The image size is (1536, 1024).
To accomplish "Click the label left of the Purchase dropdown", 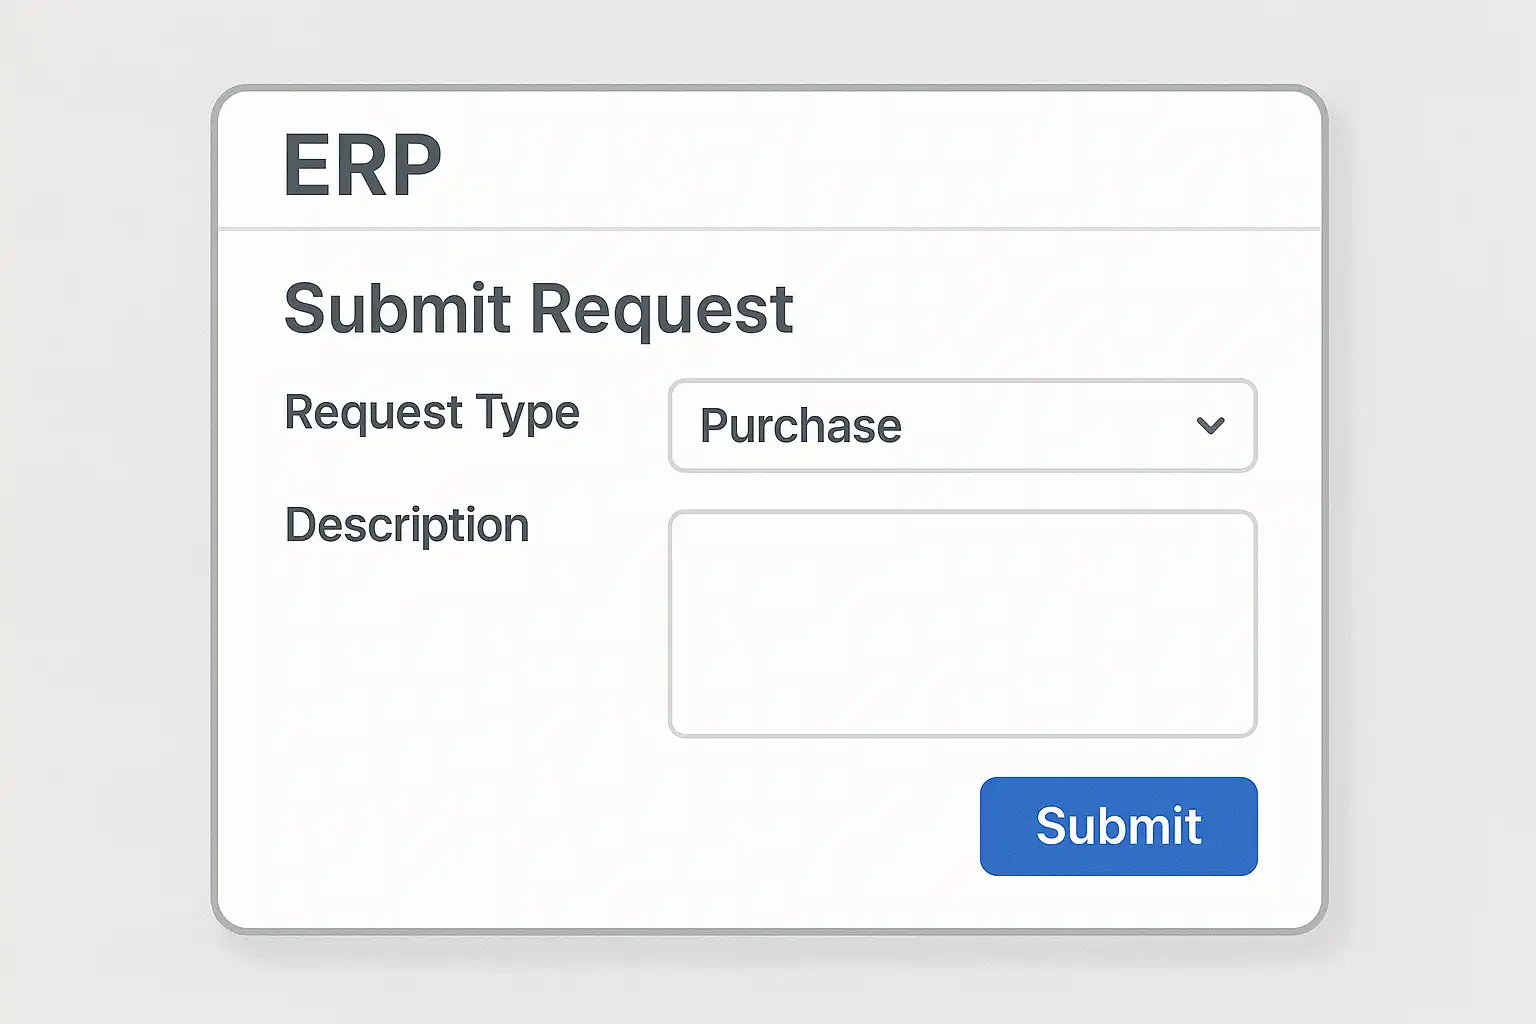I will 432,412.
